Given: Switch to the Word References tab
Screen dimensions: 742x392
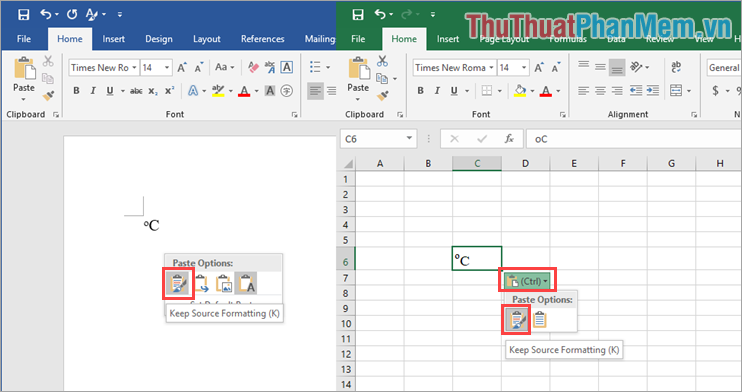Looking at the screenshot, I should point(263,39).
